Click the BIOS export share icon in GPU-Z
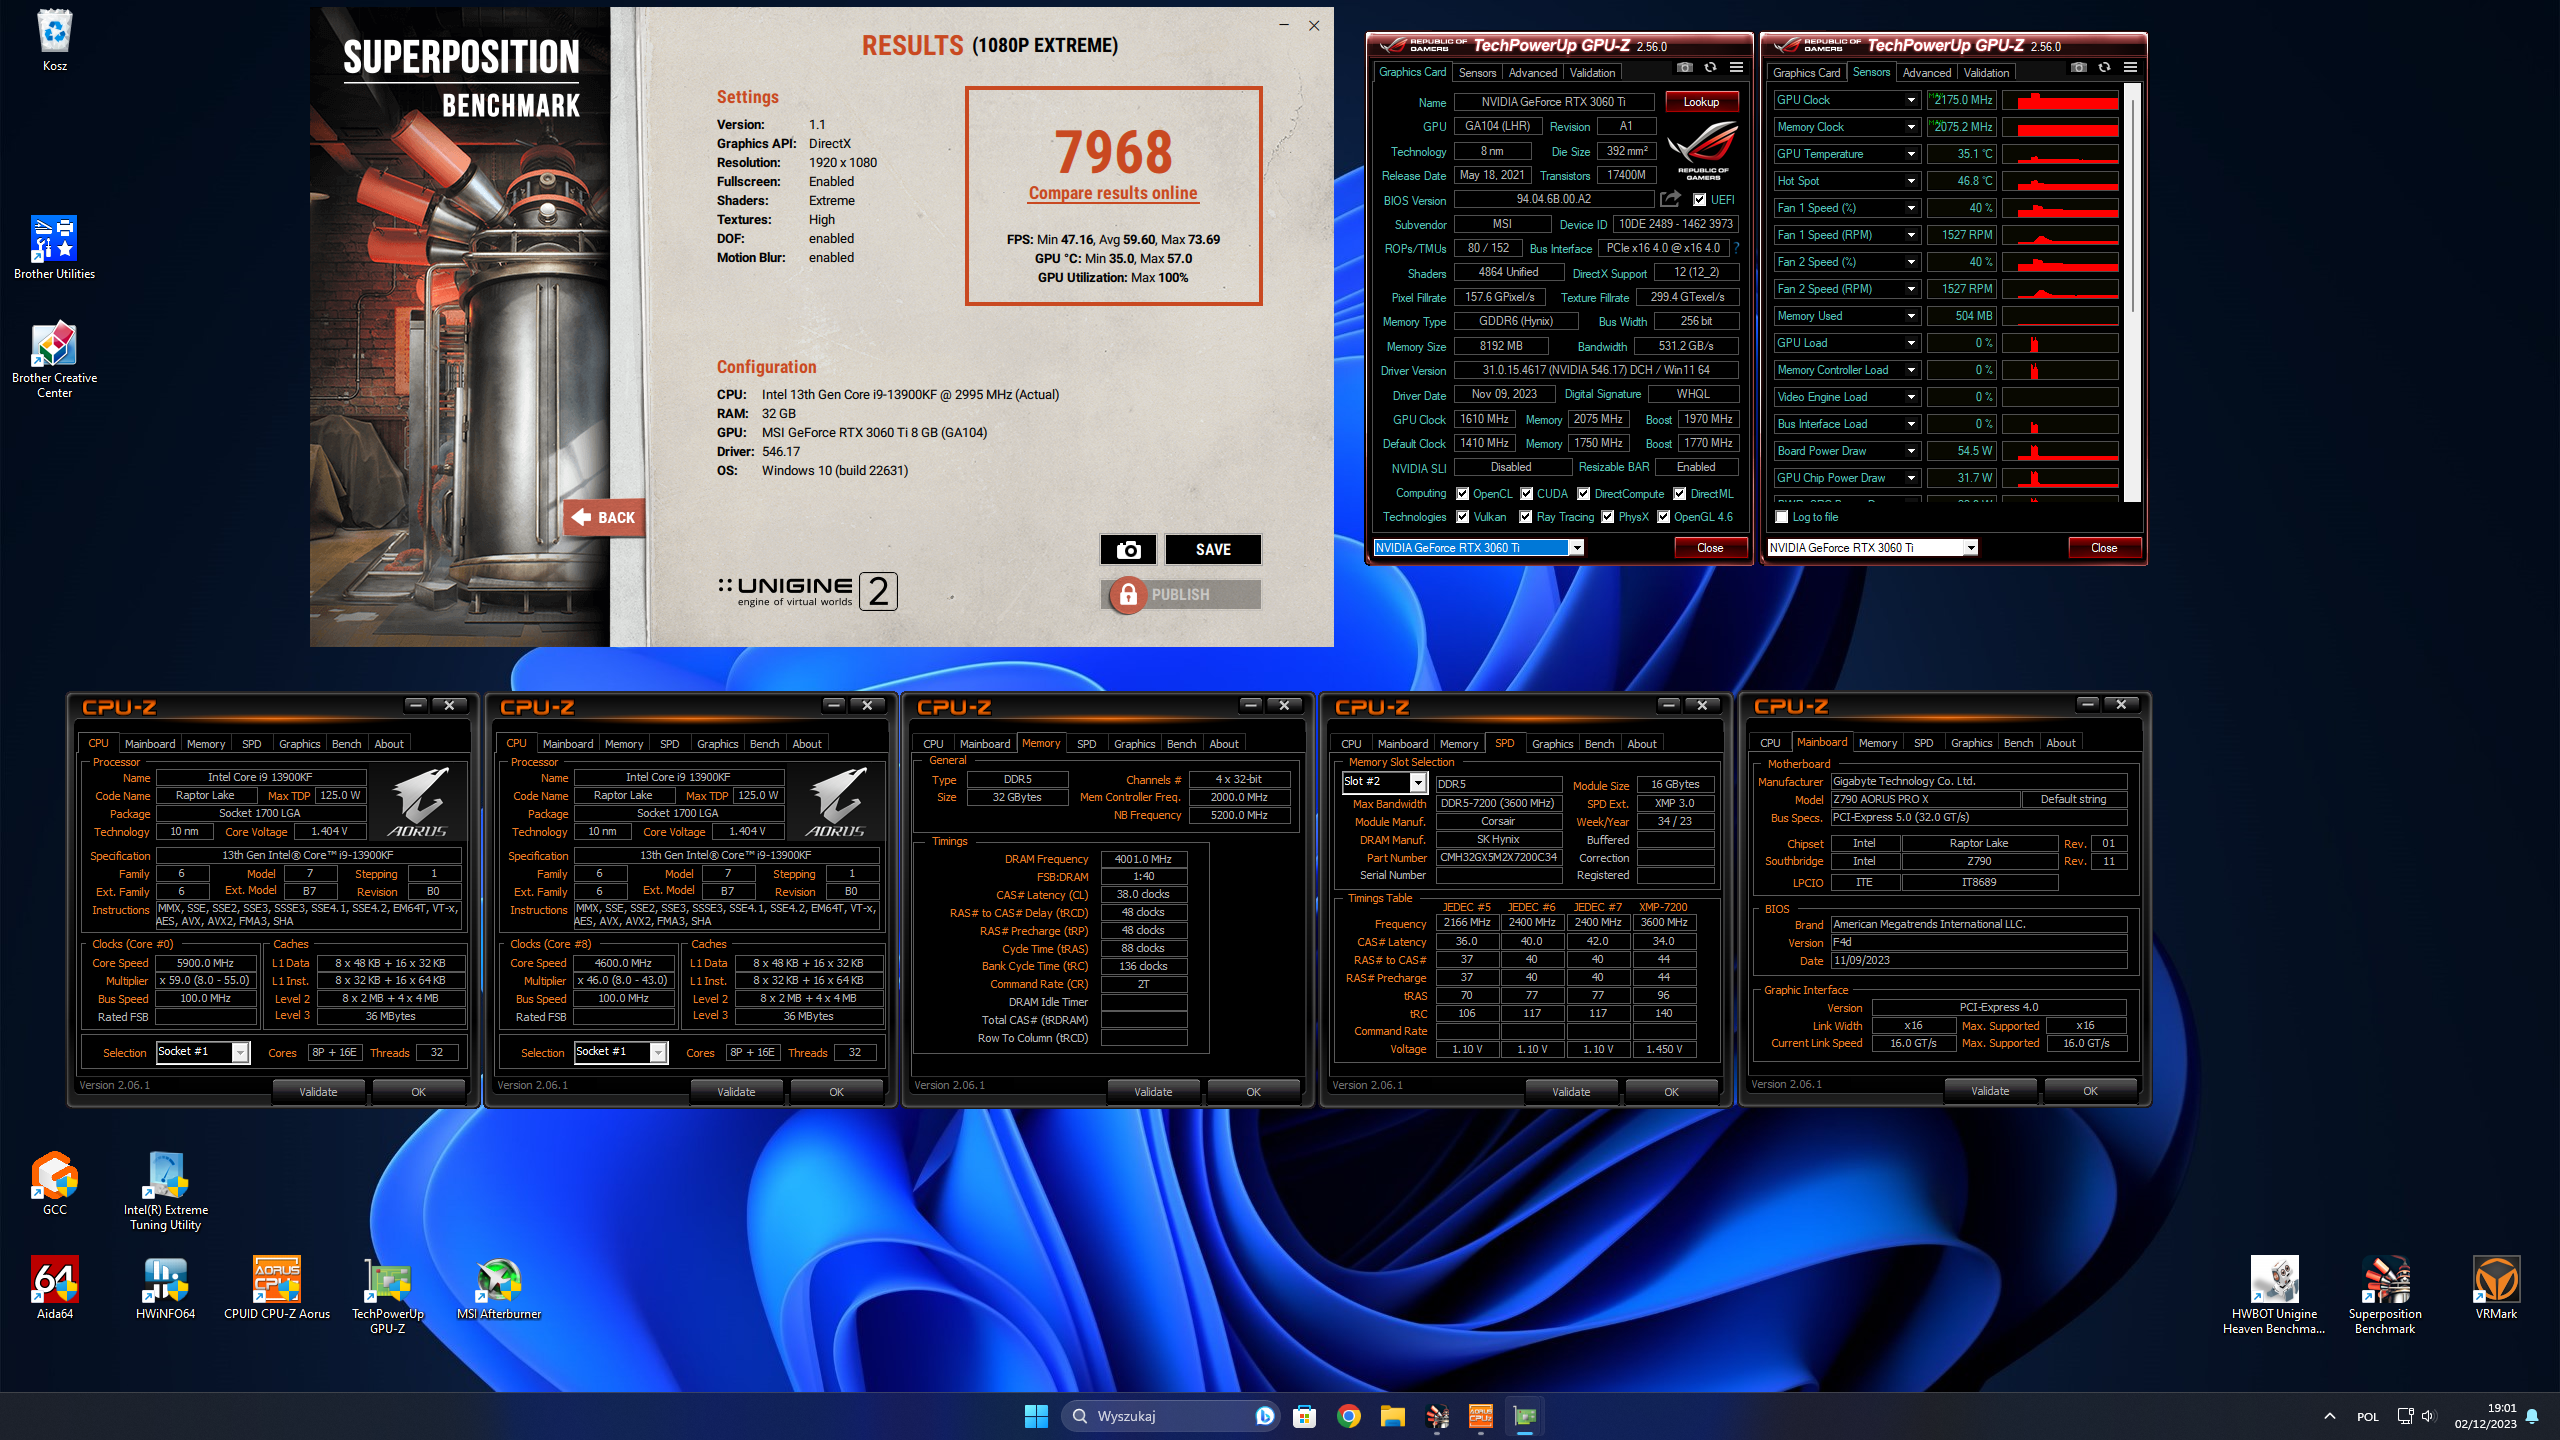 1670,199
